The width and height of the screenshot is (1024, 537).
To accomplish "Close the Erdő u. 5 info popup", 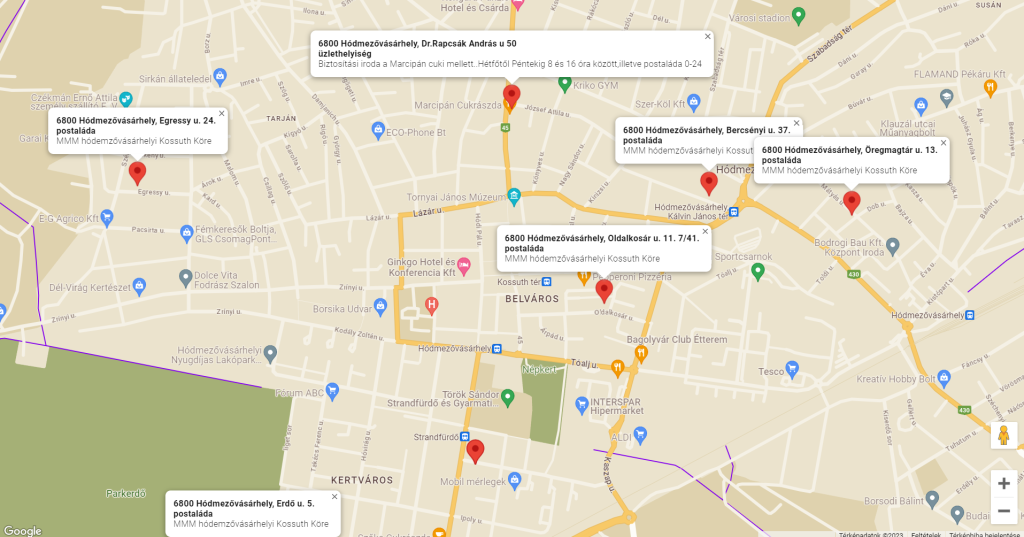I will [x=334, y=496].
